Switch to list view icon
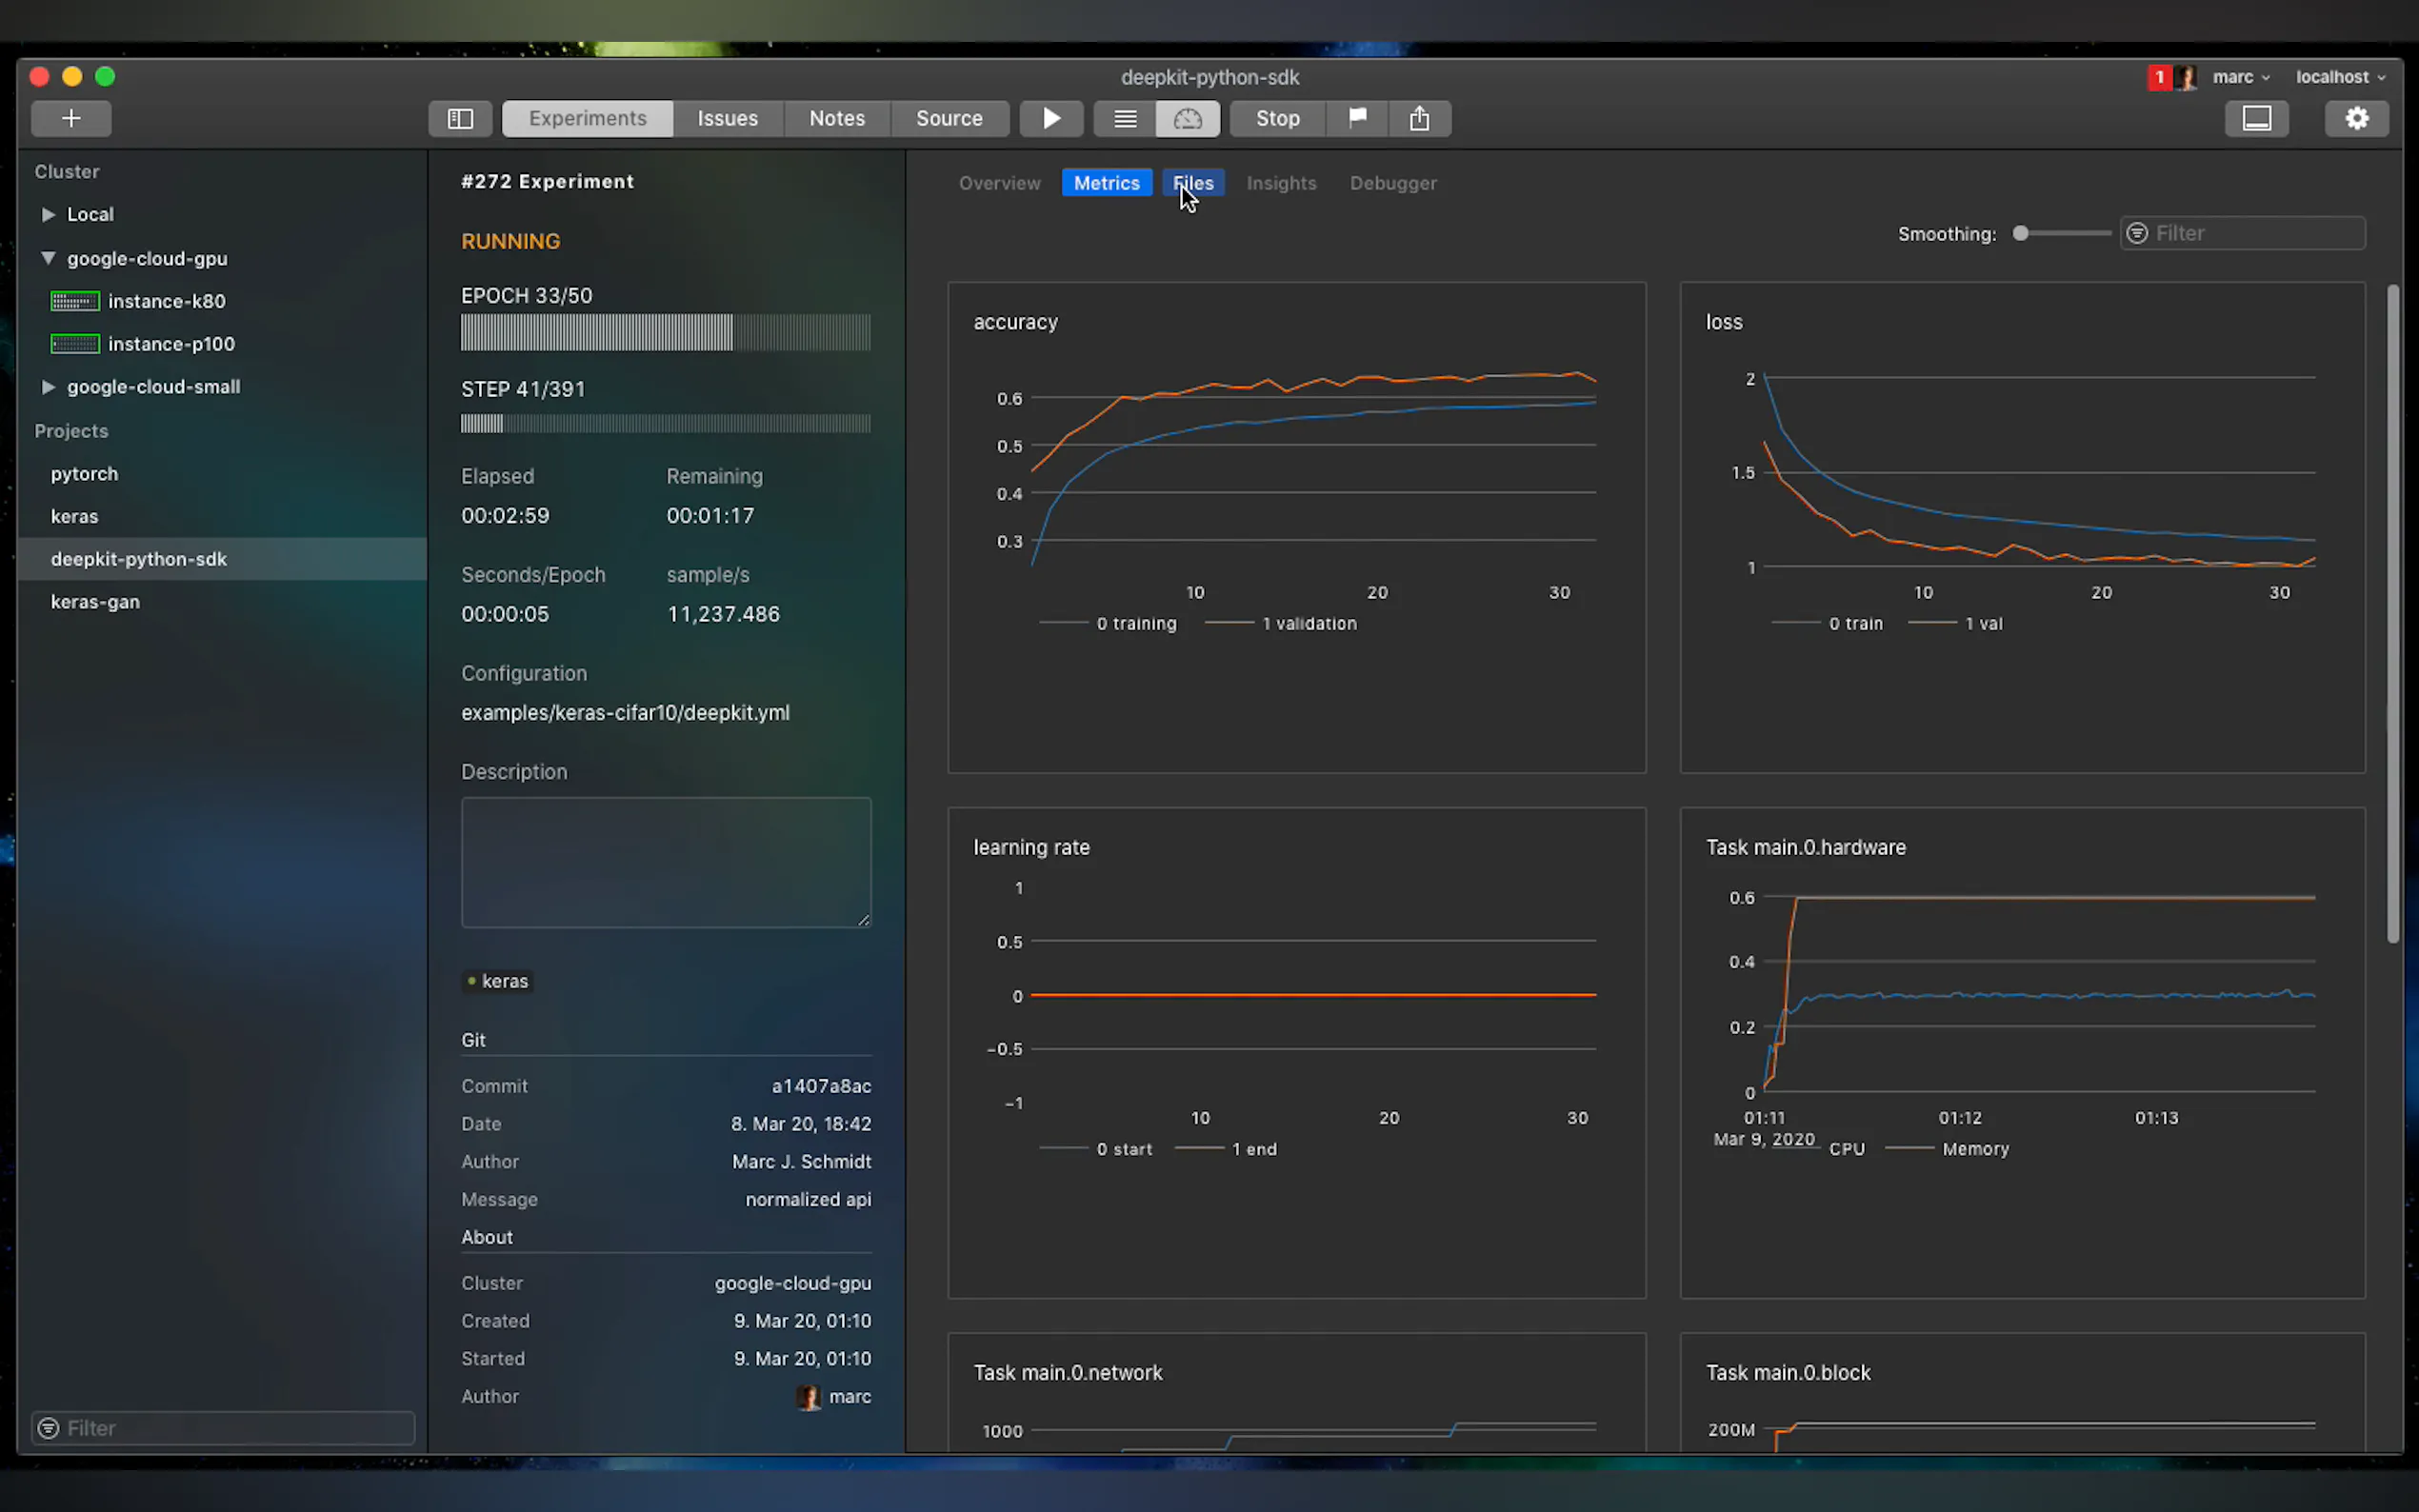The image size is (2419, 1512). pos(1125,118)
